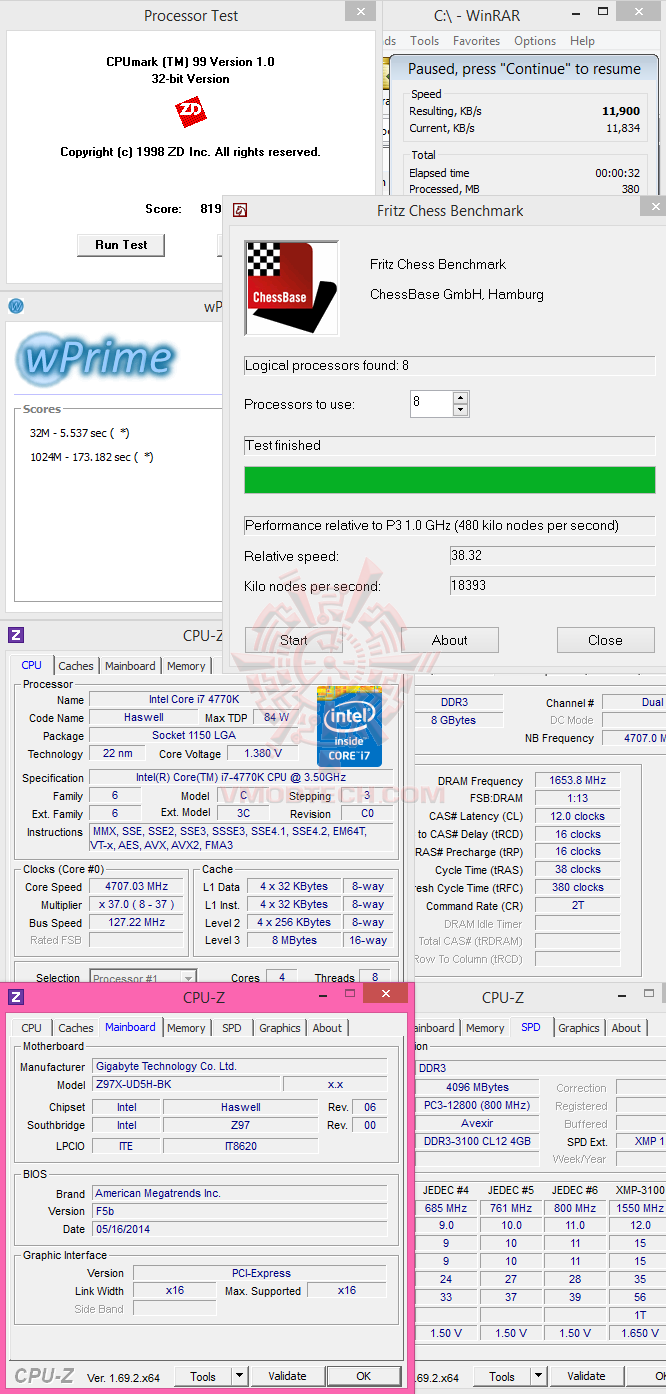Open Memory tab in the CPU-Z SPD window

click(485, 1028)
